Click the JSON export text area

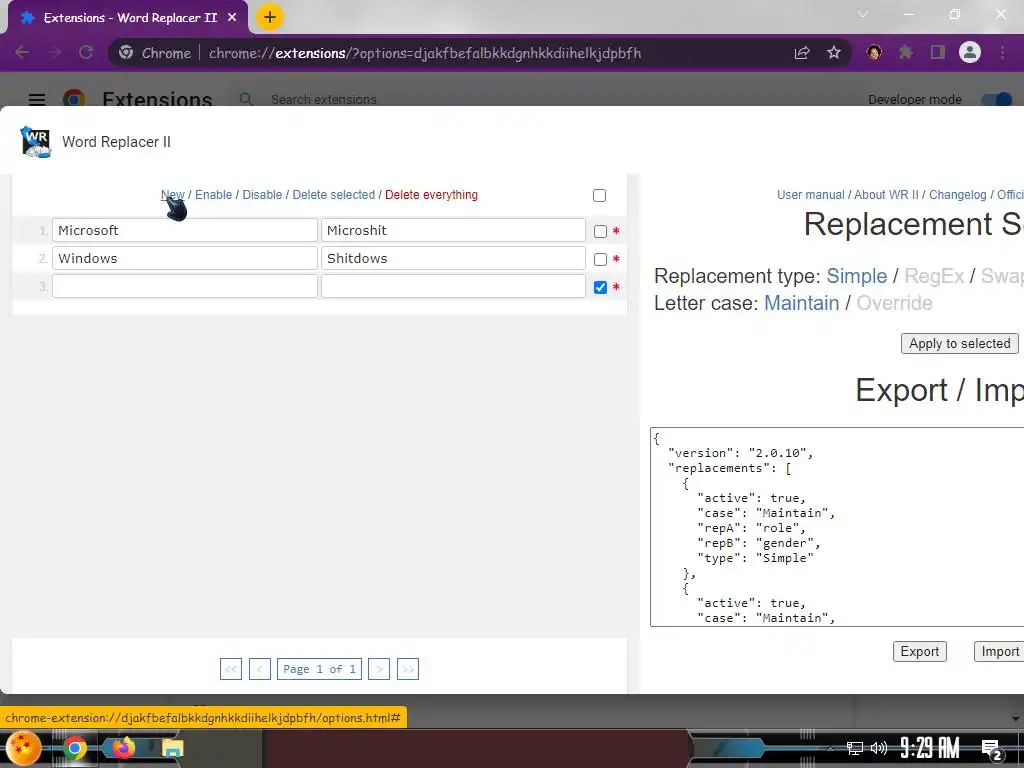pos(837,527)
